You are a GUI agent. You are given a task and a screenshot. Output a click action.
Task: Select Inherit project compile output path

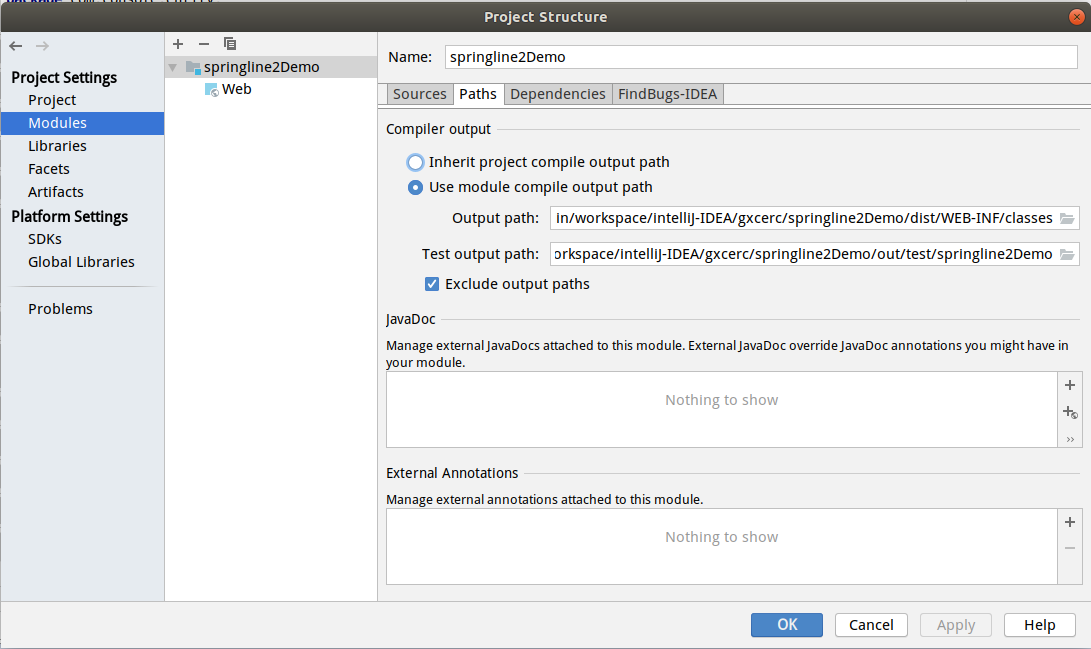pyautogui.click(x=416, y=162)
